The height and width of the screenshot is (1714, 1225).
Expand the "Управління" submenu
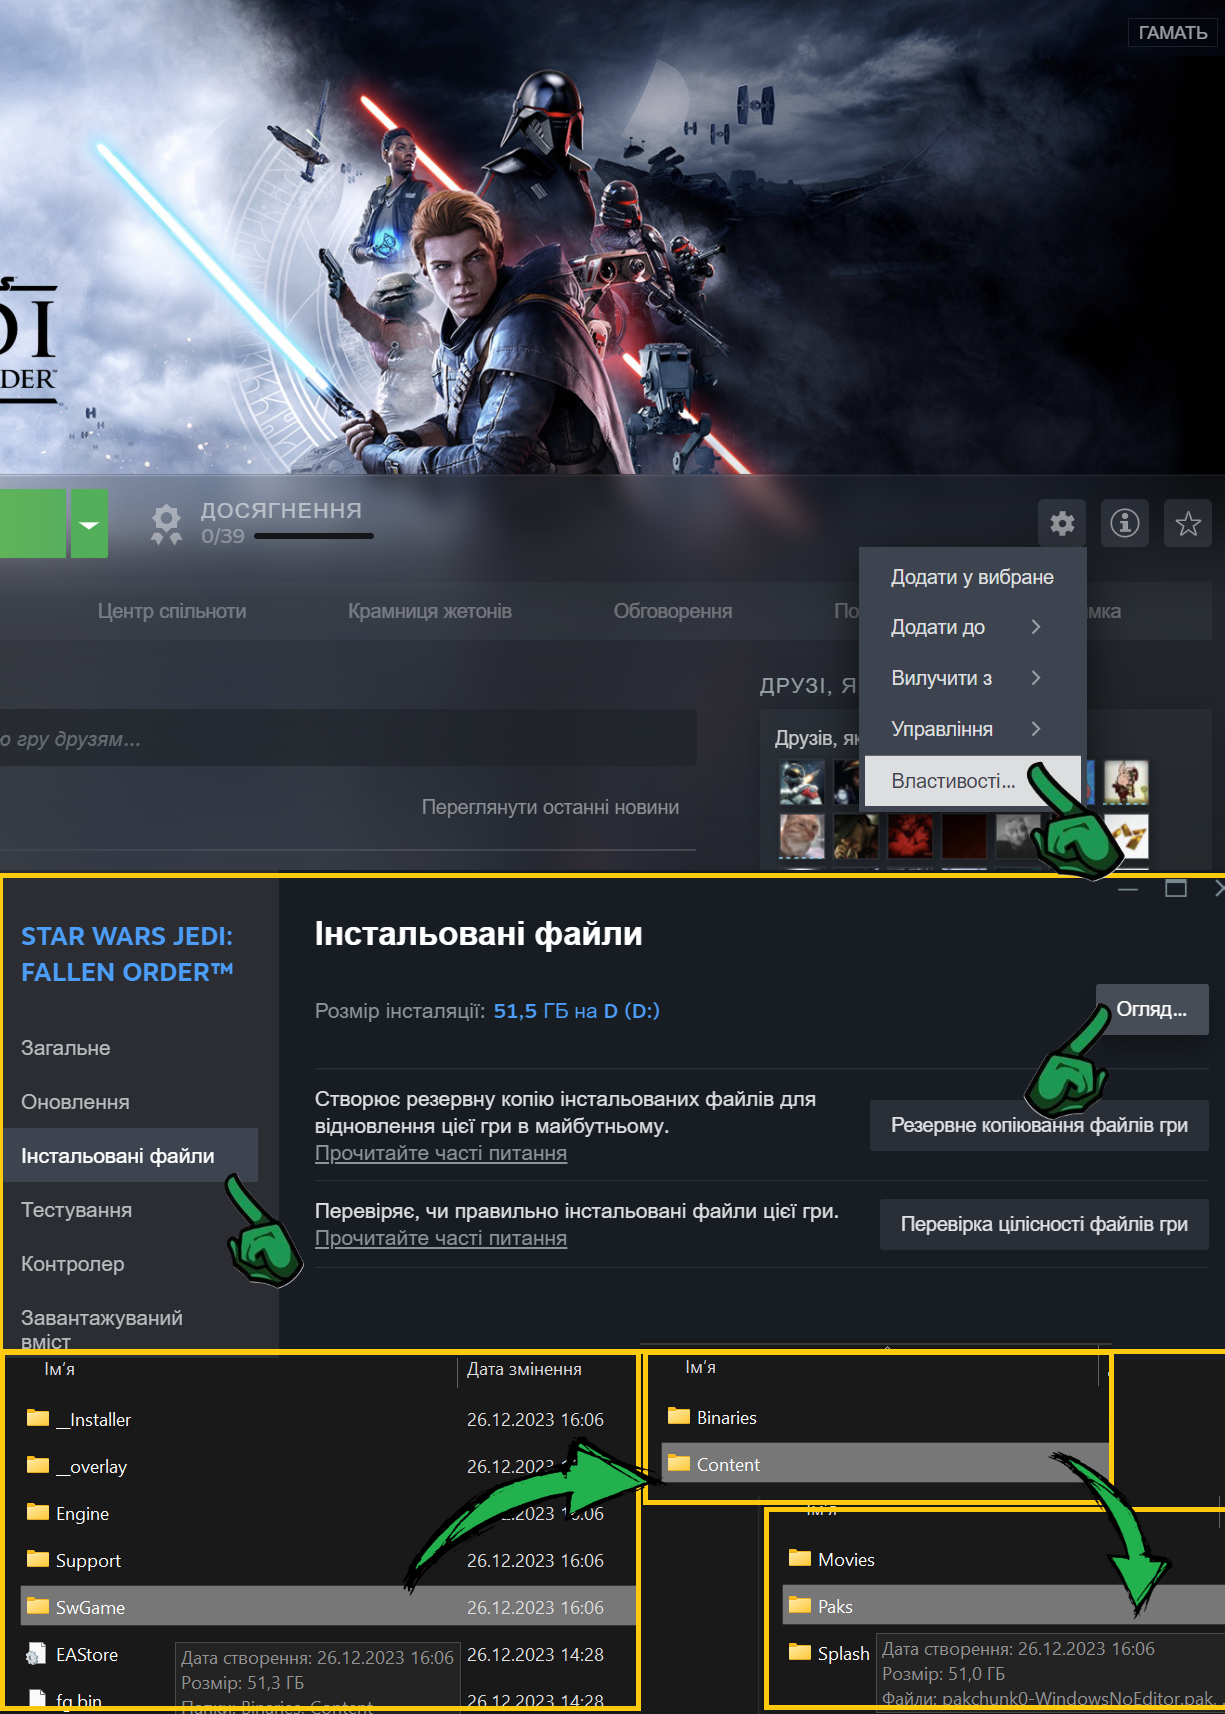tap(972, 729)
